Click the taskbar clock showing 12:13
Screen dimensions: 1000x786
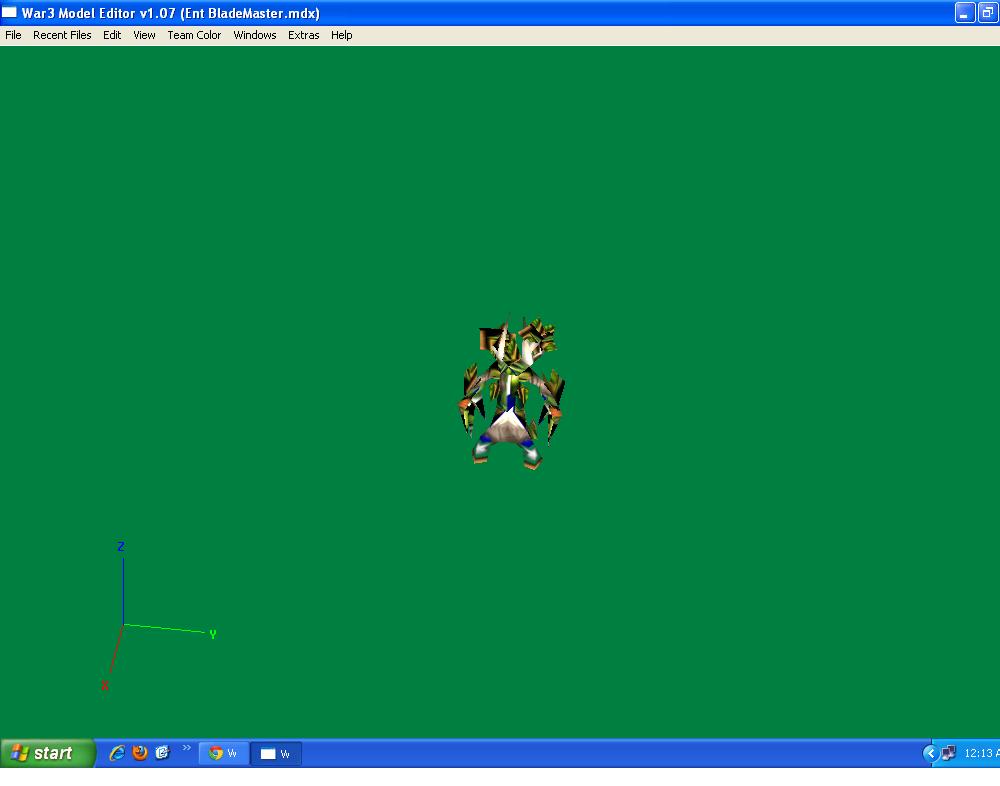982,753
